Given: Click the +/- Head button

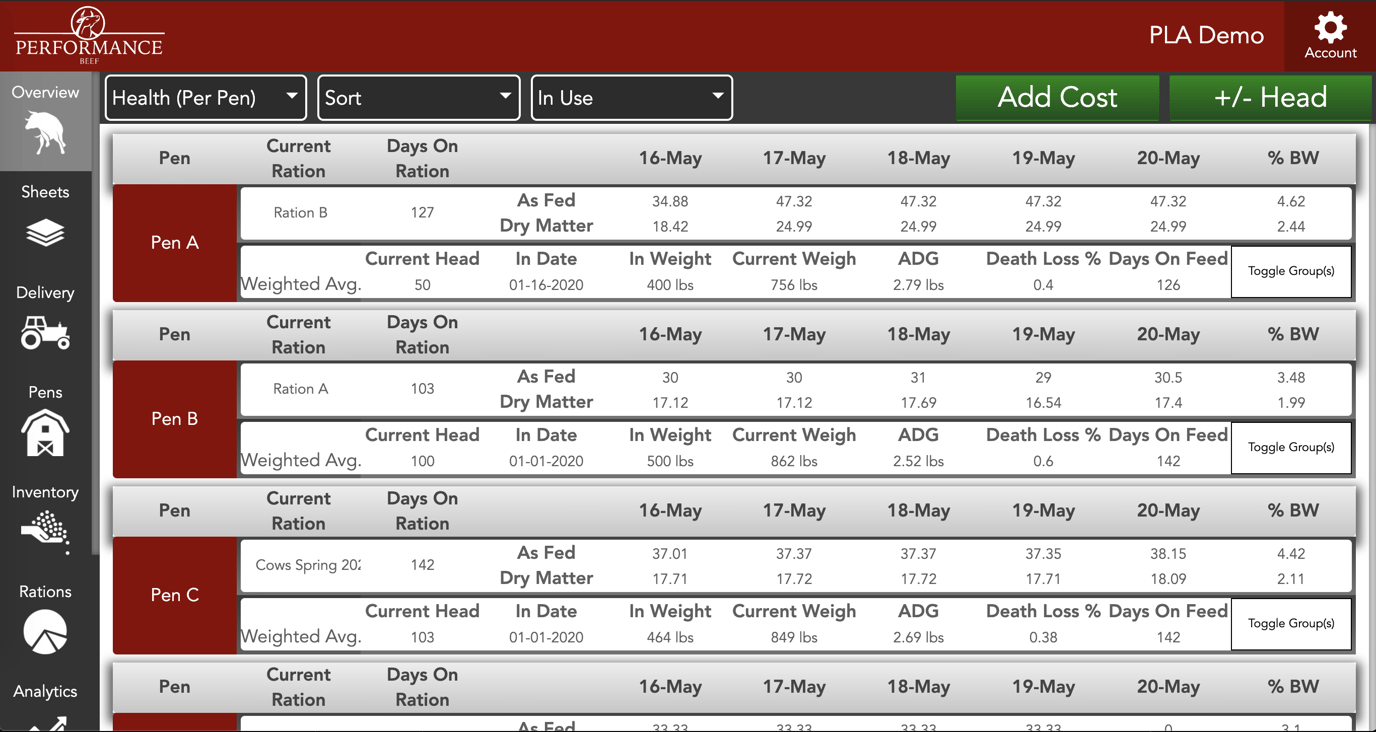Looking at the screenshot, I should (x=1270, y=98).
